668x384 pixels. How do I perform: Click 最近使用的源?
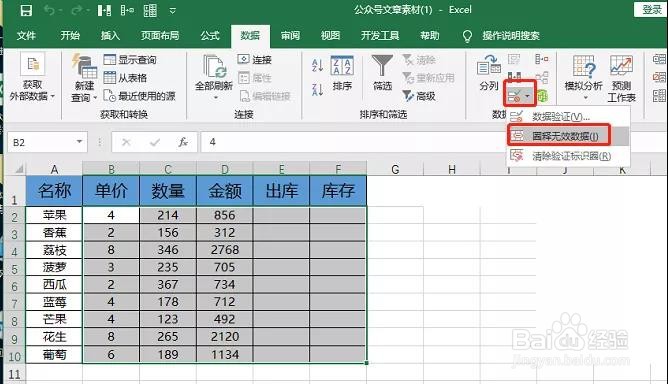point(139,96)
